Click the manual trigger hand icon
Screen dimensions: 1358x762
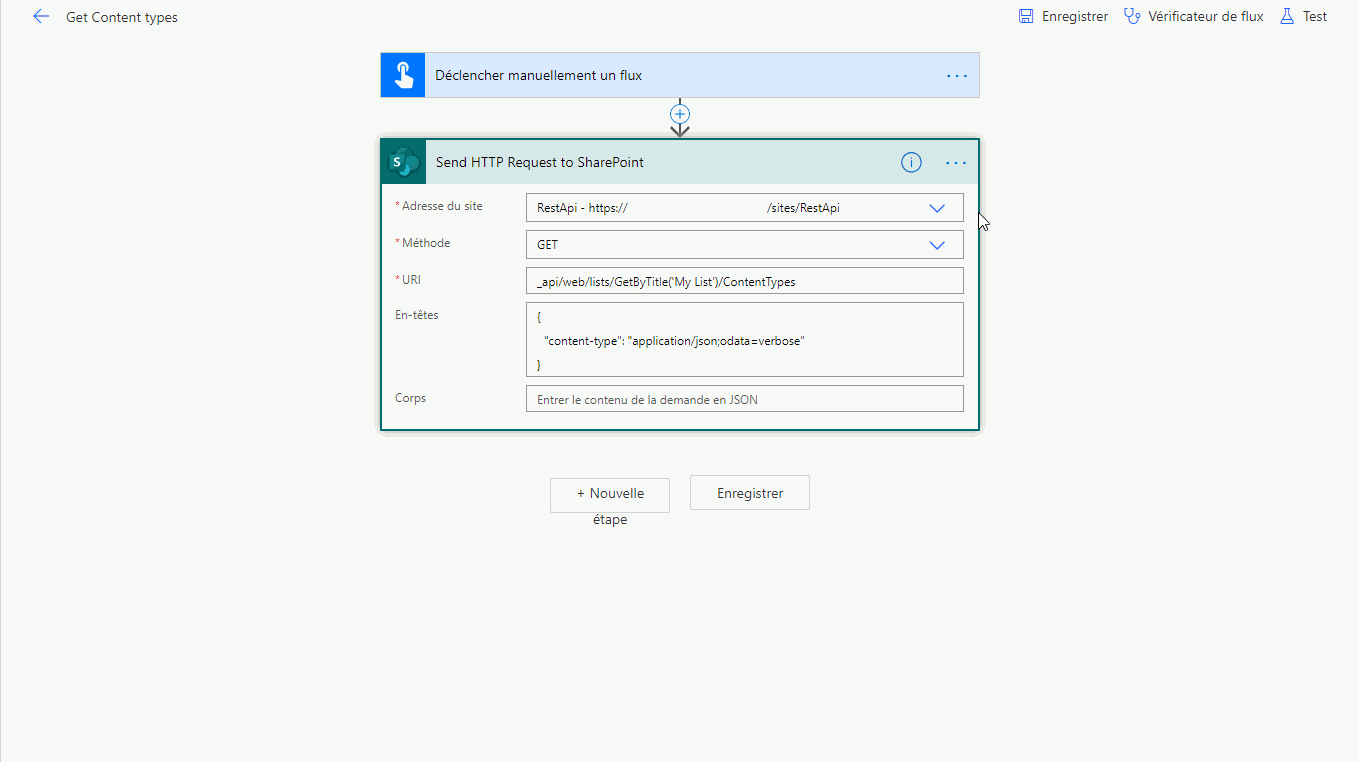point(403,75)
